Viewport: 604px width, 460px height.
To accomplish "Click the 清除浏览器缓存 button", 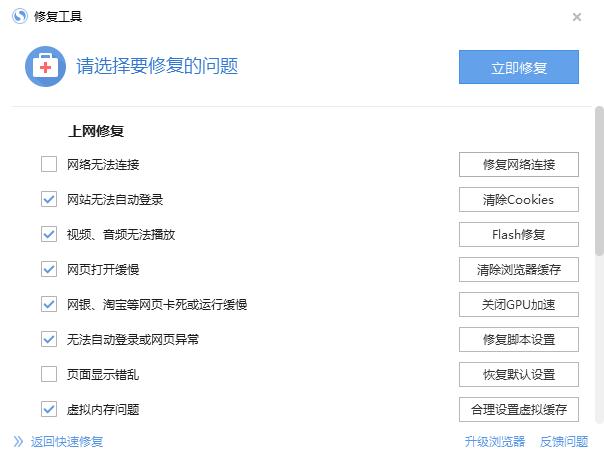I will 519,269.
